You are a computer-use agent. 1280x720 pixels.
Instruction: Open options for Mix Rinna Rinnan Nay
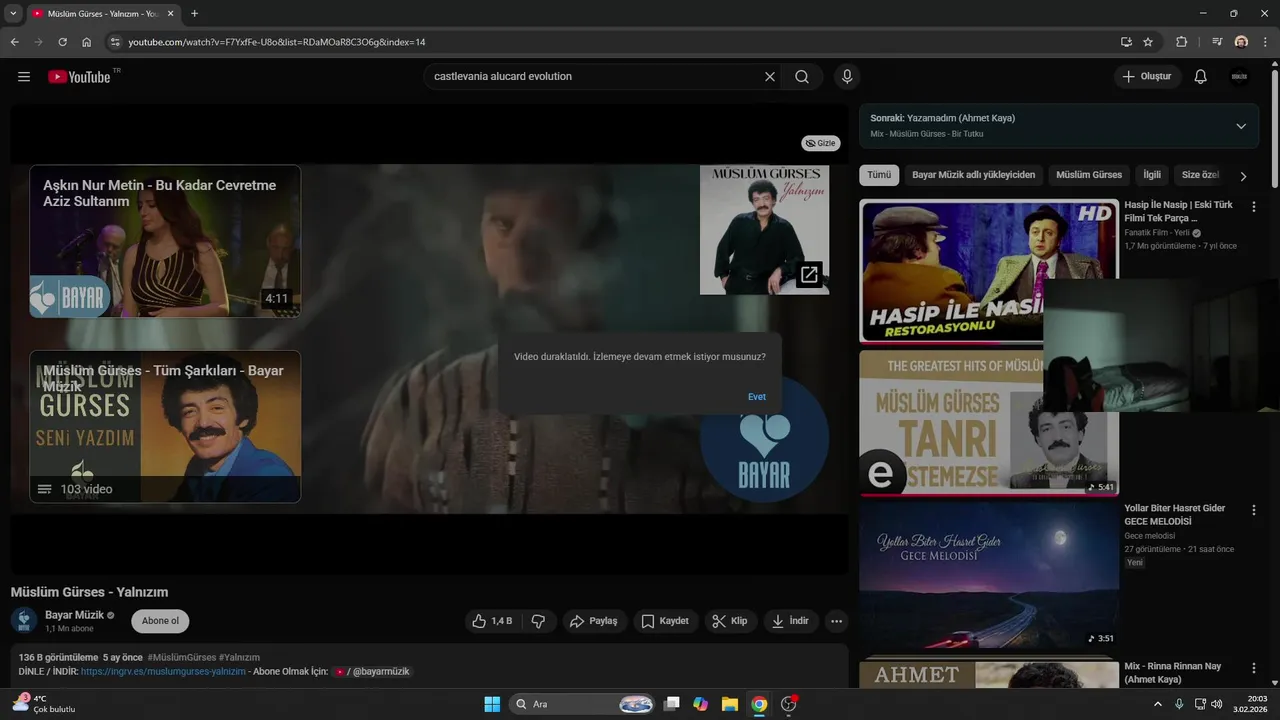coord(1254,667)
